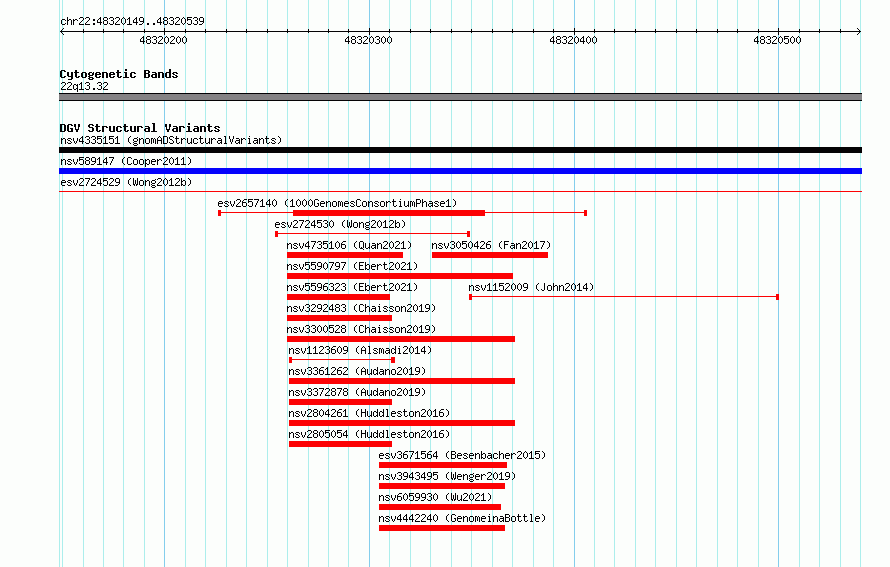
Task: Open the nsv3943495 Wenger2019 label
Action: click(x=447, y=476)
